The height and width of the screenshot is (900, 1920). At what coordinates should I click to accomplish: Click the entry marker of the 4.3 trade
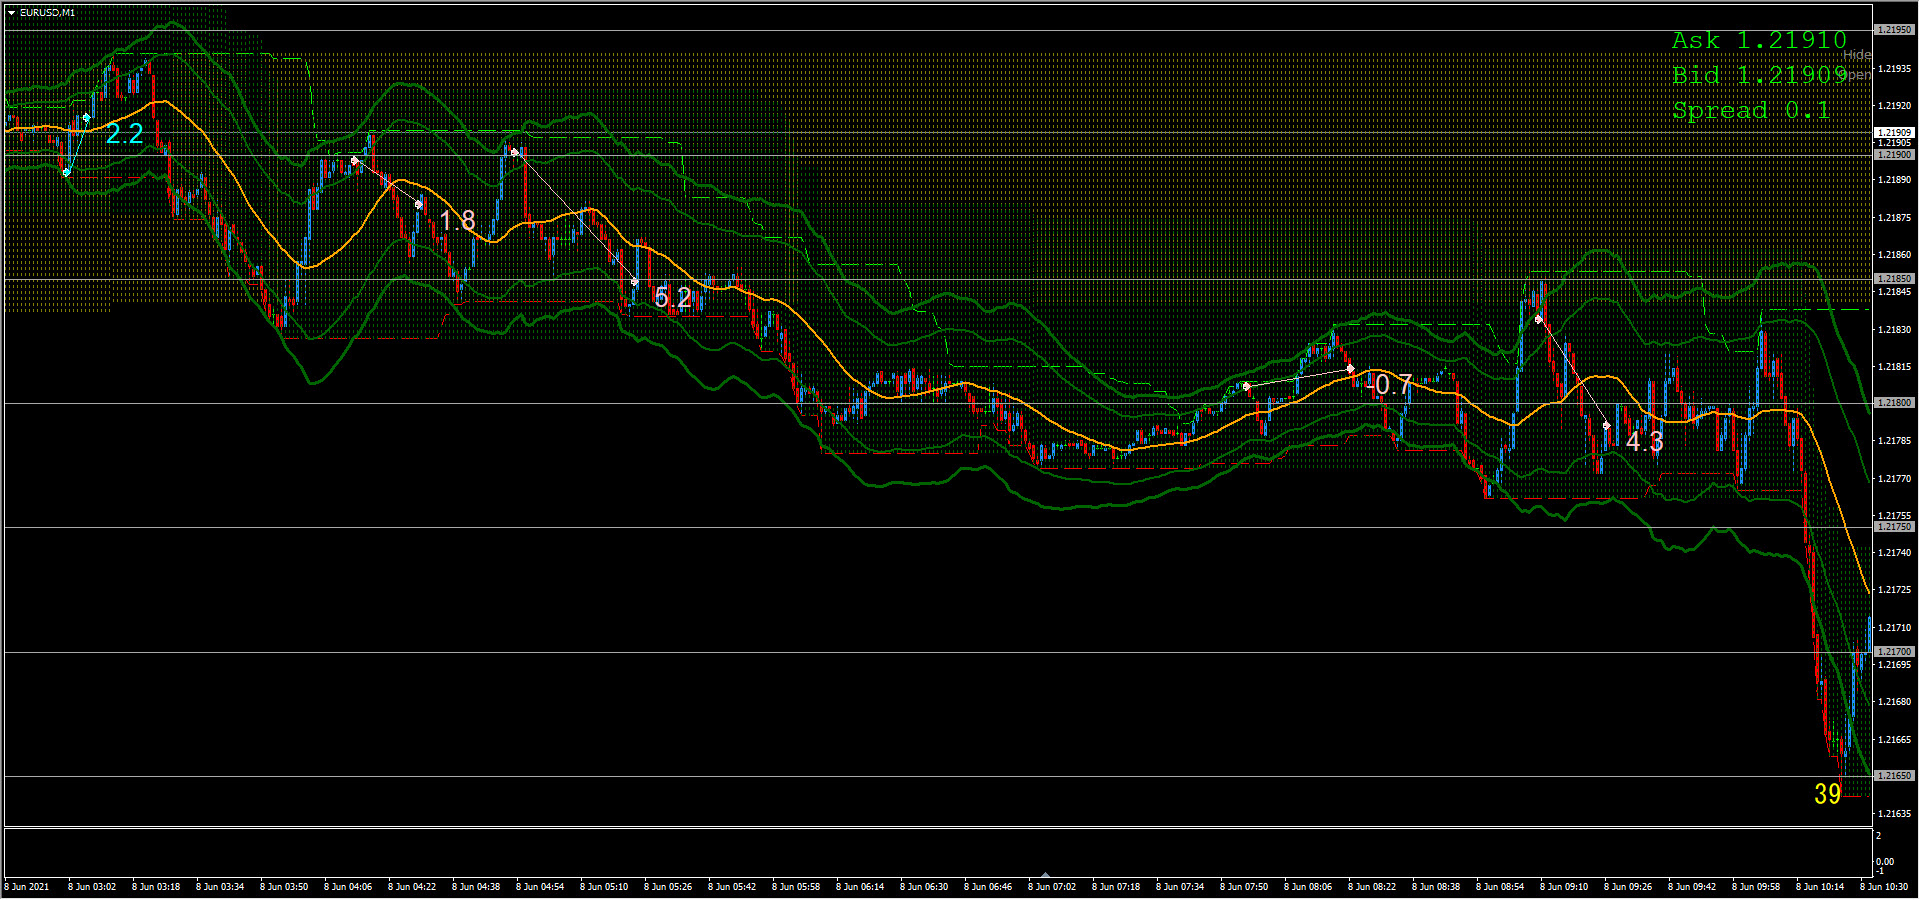click(1538, 320)
